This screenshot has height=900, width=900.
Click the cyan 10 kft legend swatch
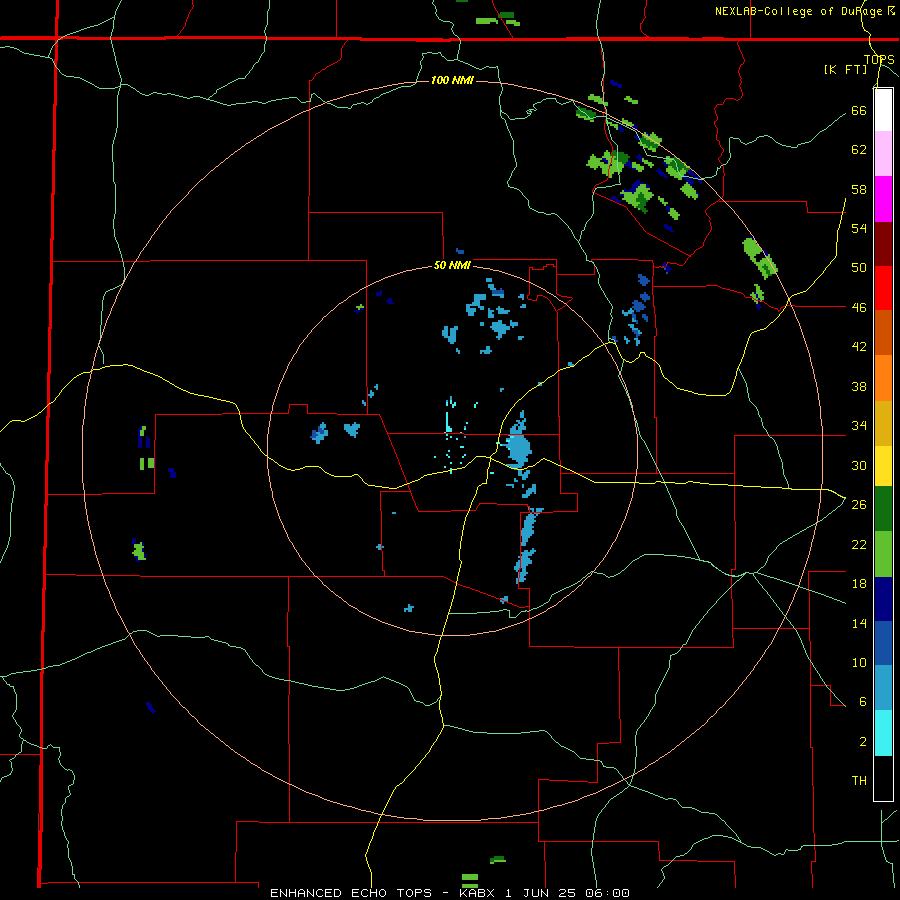click(x=883, y=733)
